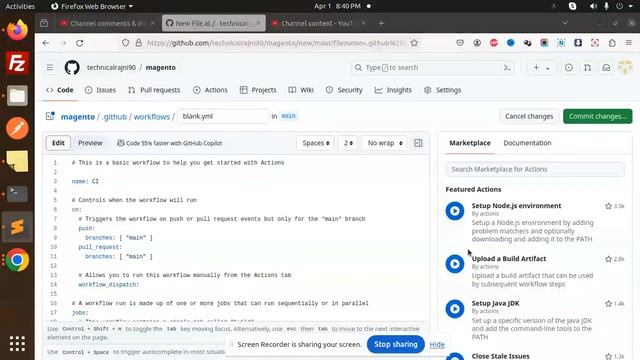The image size is (640, 360).
Task: Open the GitHub homepage logo
Action: [72, 67]
